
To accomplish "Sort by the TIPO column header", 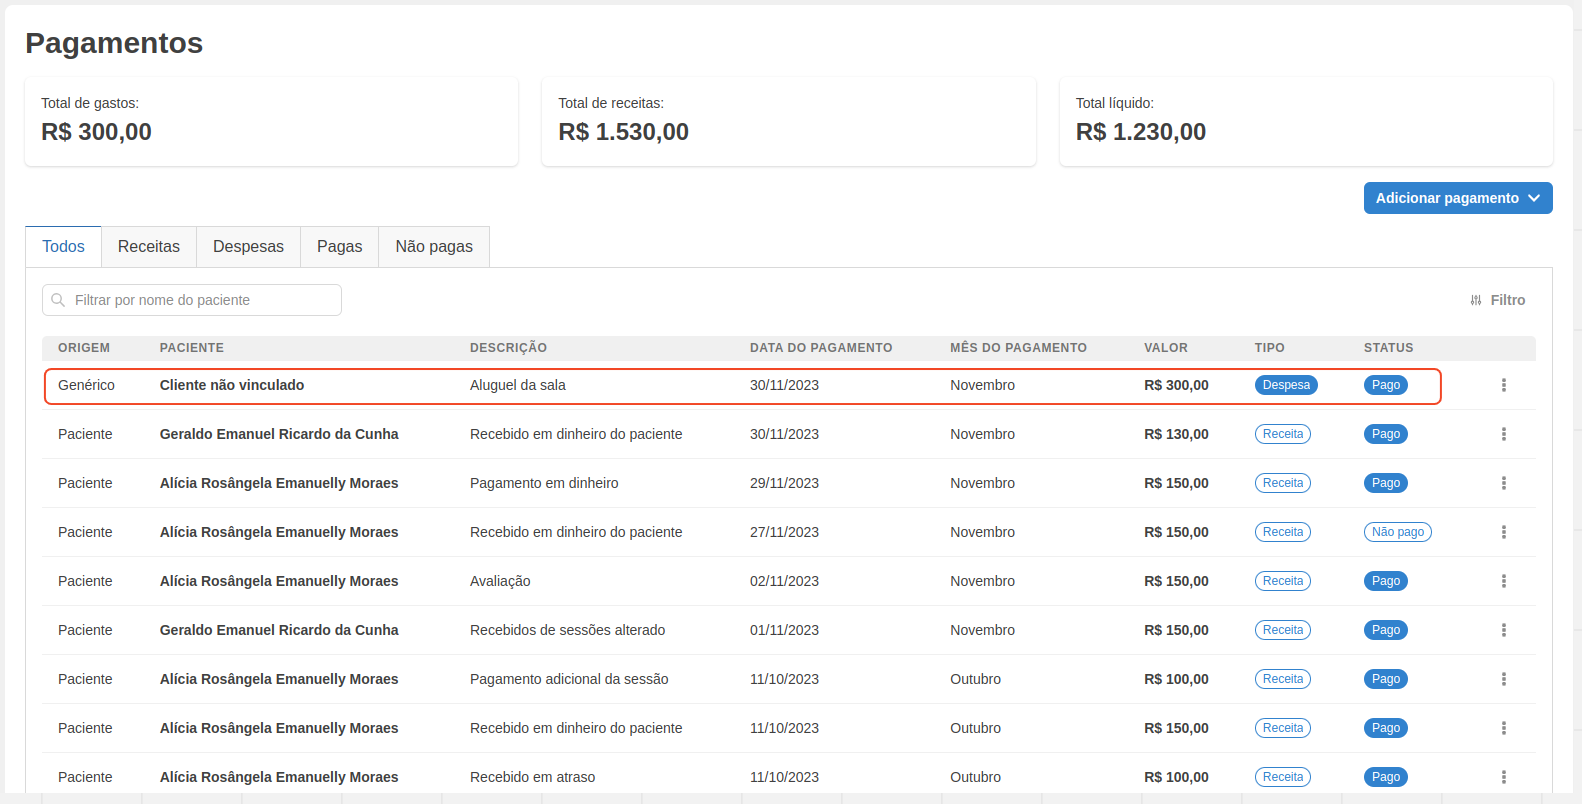I will (1270, 348).
